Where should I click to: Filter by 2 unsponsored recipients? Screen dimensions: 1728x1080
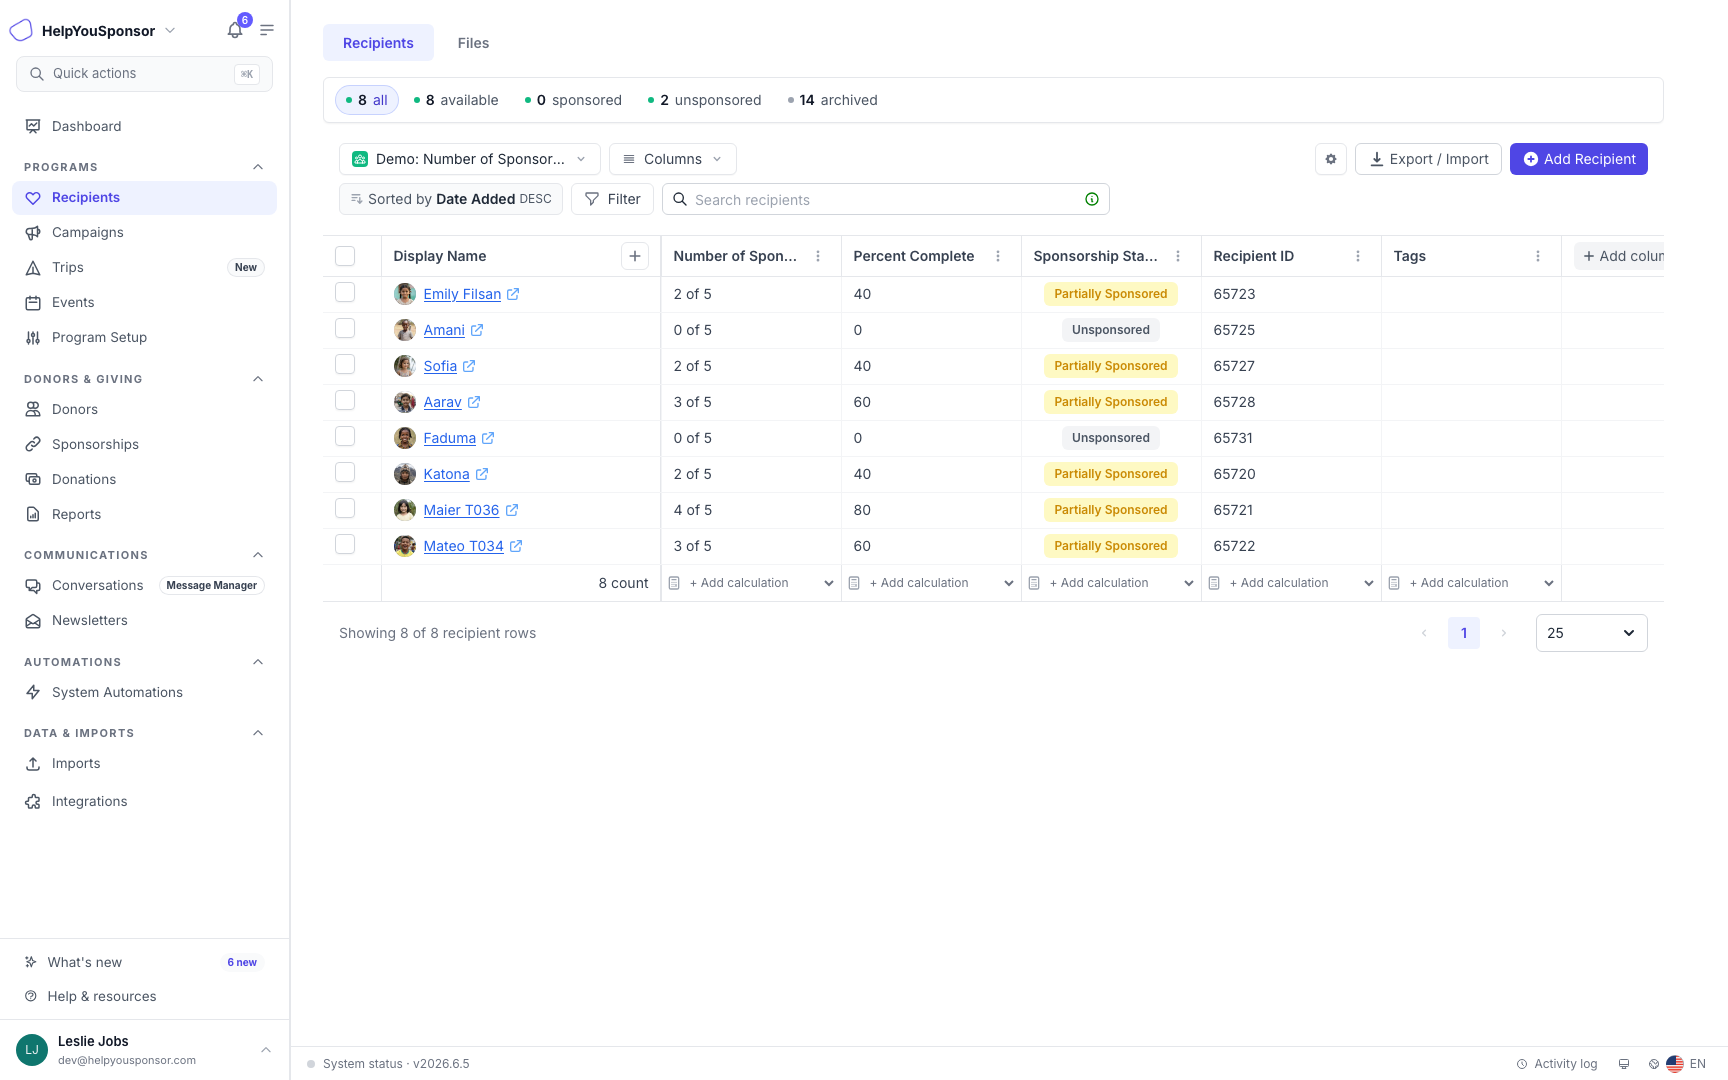pyautogui.click(x=704, y=100)
